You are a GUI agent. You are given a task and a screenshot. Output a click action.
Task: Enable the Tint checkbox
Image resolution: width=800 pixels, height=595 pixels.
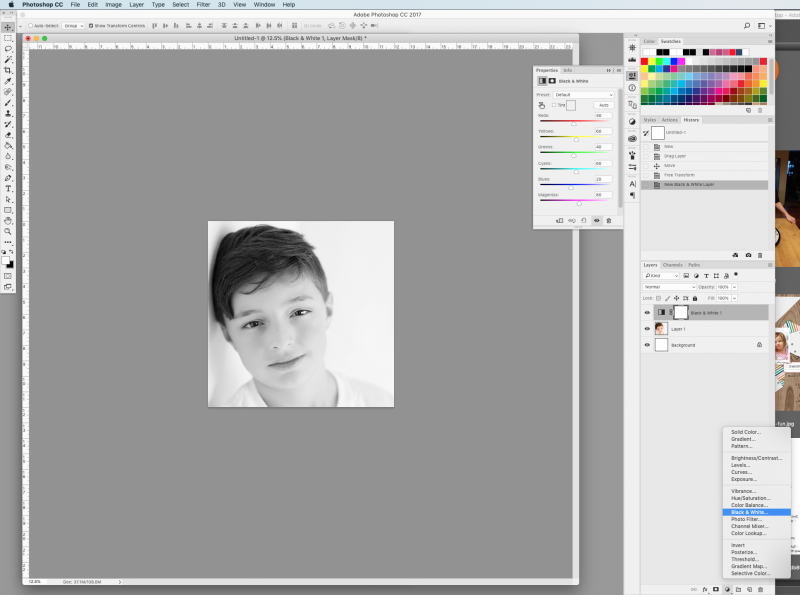point(554,105)
